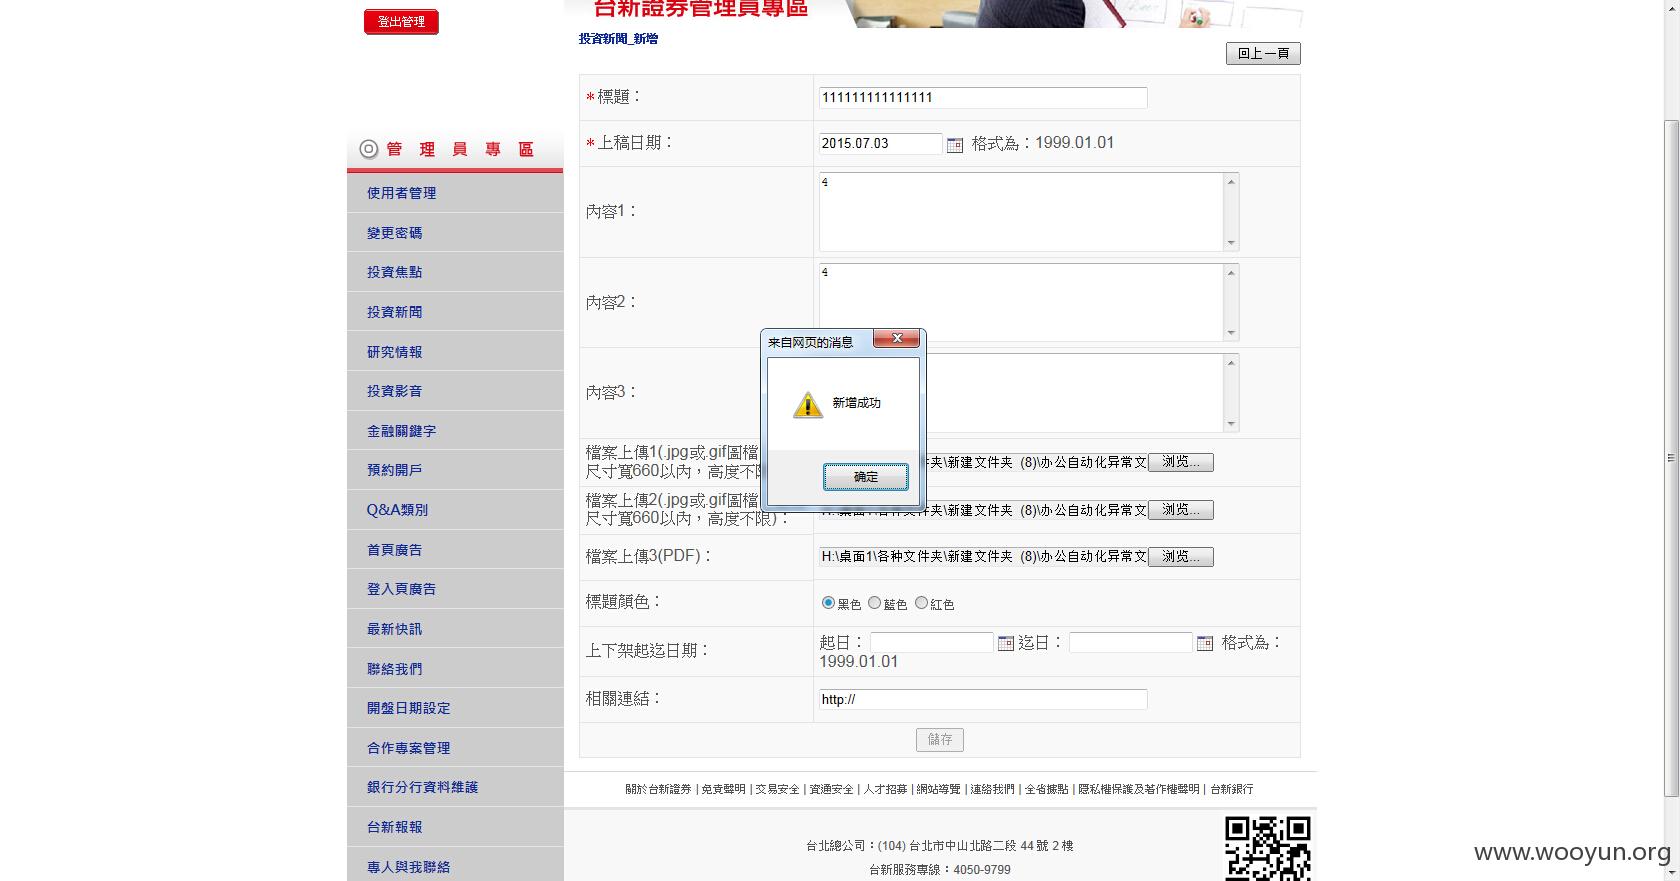Click scroll-down arrow of 內容2 textarea
The height and width of the screenshot is (881, 1680).
pos(1231,333)
